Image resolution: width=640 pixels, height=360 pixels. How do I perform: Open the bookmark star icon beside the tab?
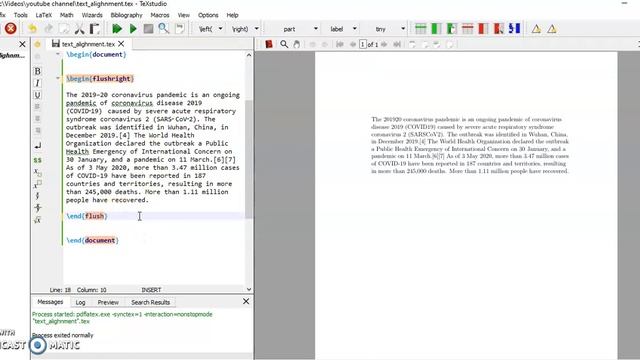tap(38, 44)
